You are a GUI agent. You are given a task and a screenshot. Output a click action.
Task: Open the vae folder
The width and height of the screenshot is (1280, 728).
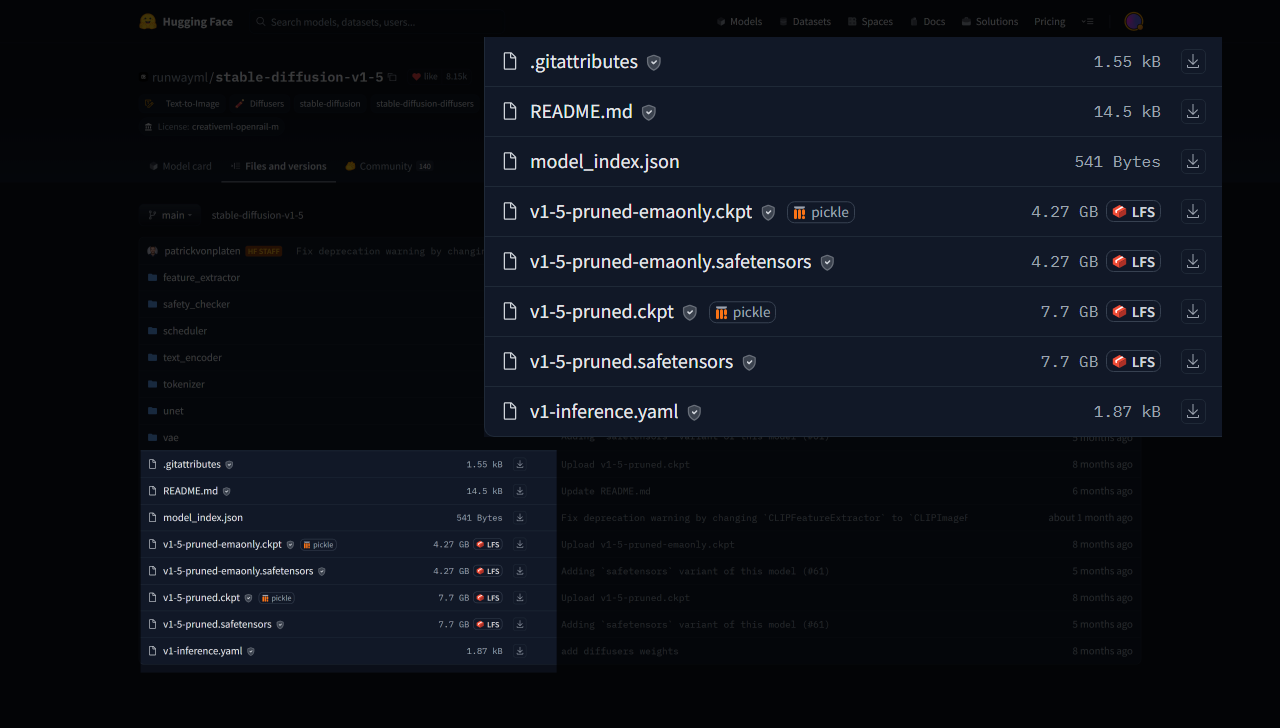171,437
